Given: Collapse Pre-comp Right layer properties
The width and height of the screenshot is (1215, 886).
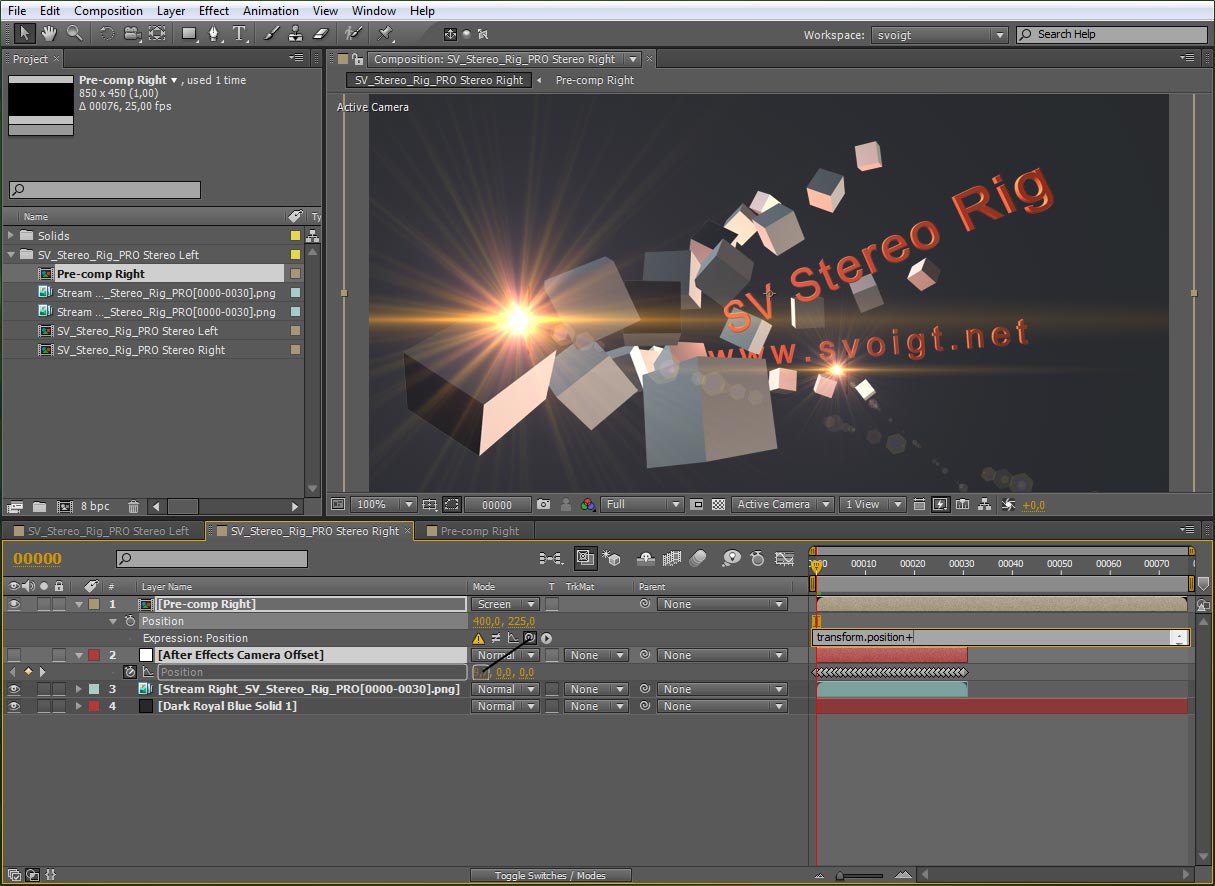Looking at the screenshot, I should coord(79,604).
